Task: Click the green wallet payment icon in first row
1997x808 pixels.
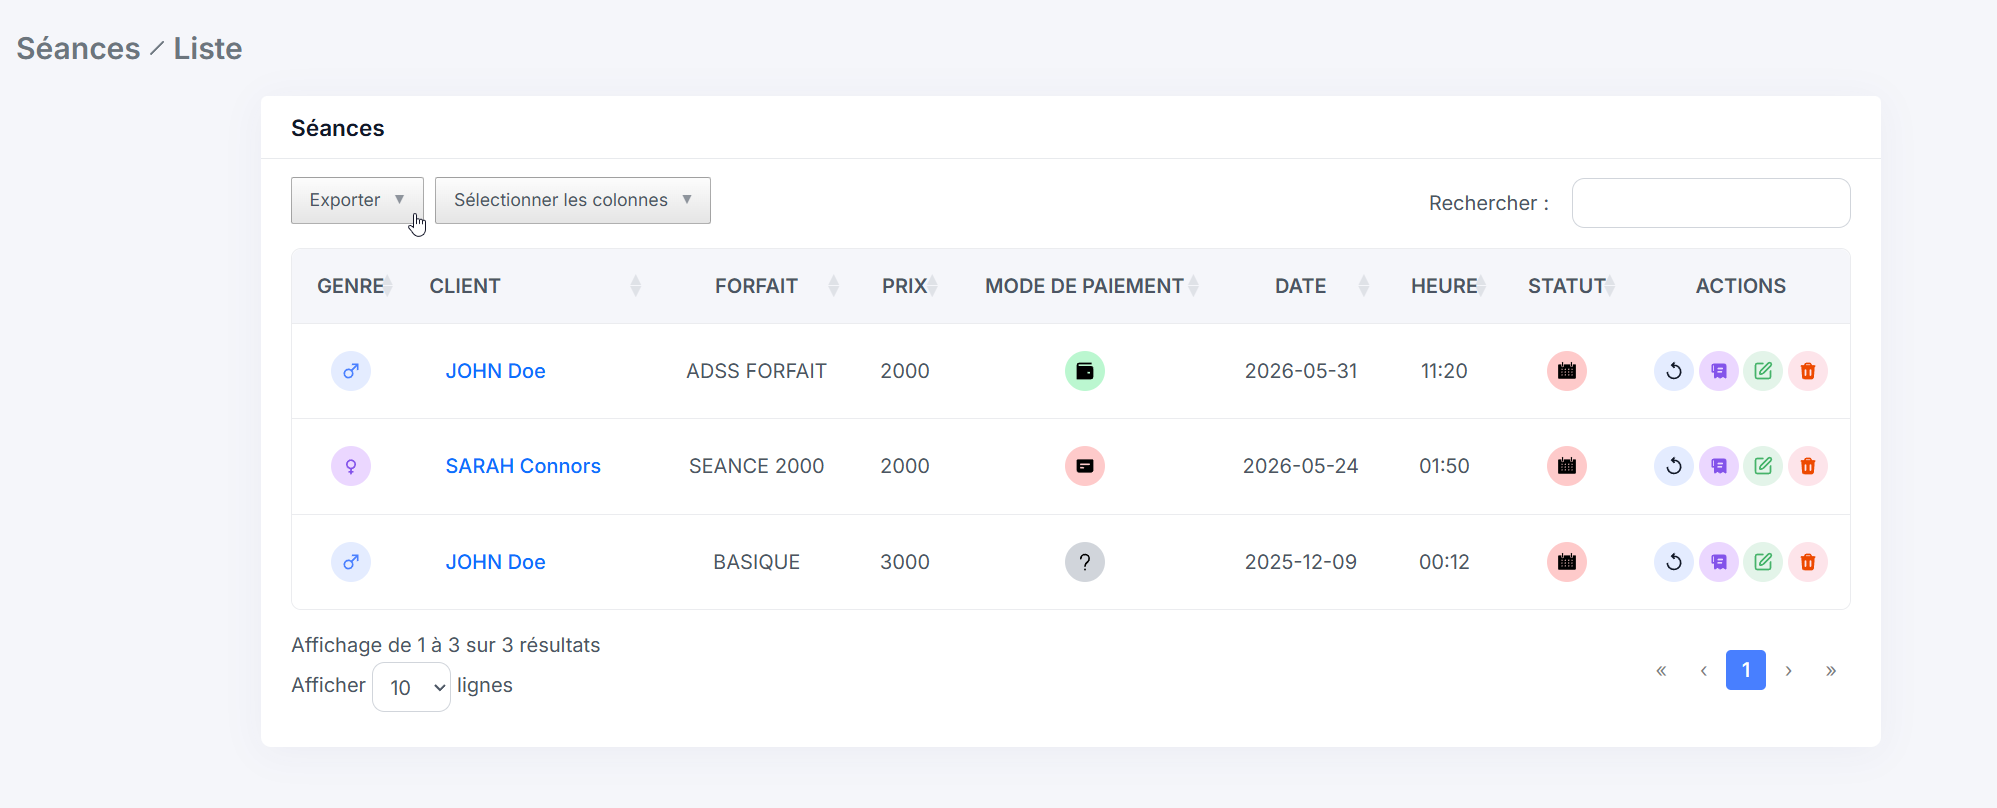Action: [1085, 371]
